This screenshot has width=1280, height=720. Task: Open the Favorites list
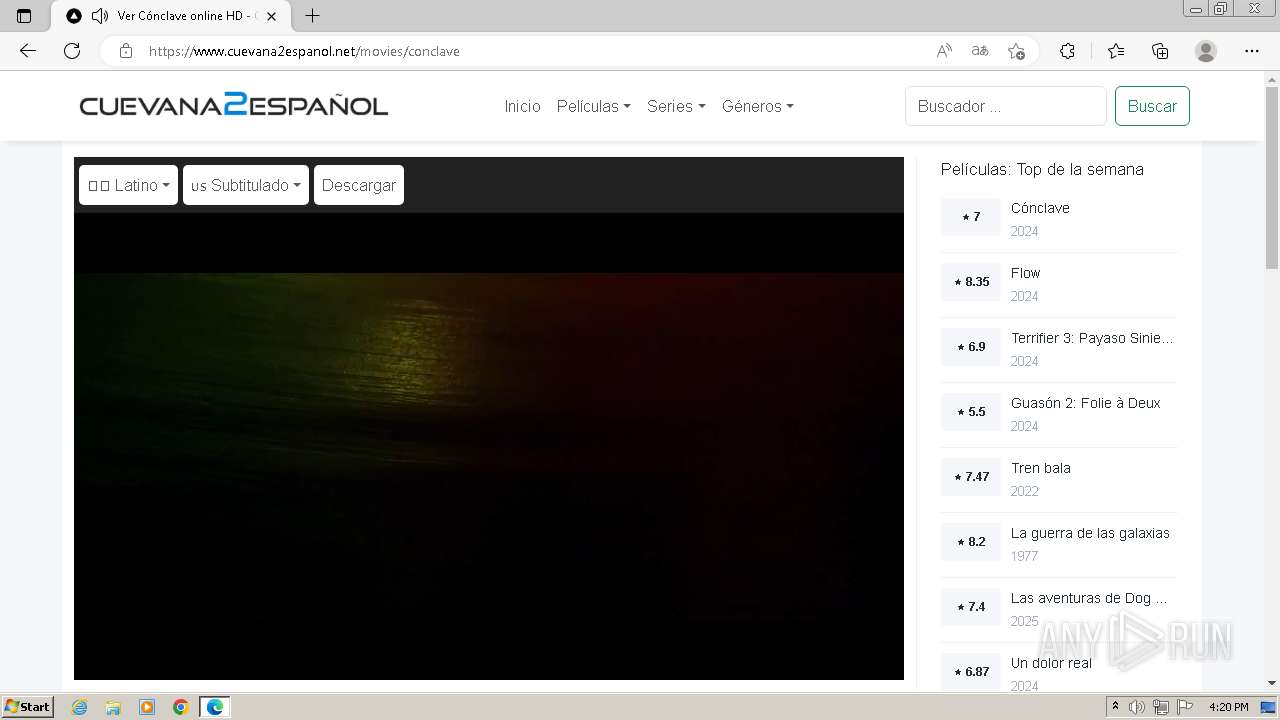pos(1116,51)
